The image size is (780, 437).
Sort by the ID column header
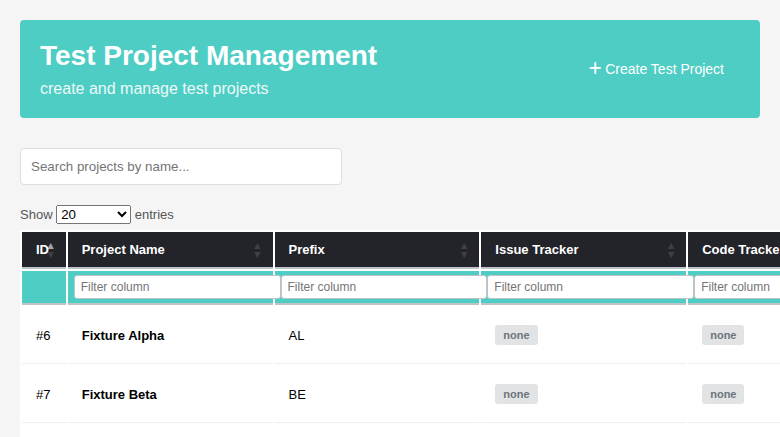pyautogui.click(x=44, y=250)
